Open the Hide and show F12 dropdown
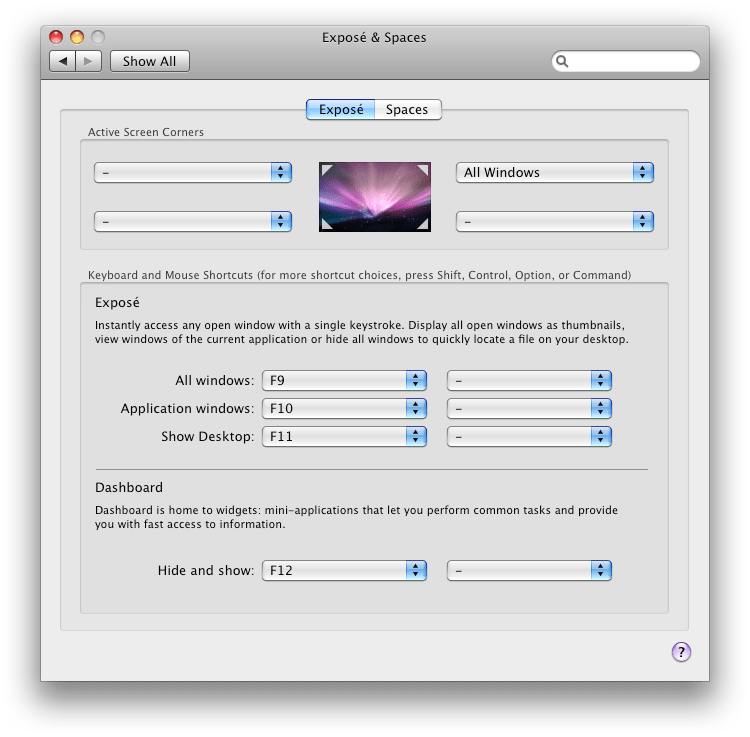This screenshot has width=750, height=737. (x=344, y=570)
